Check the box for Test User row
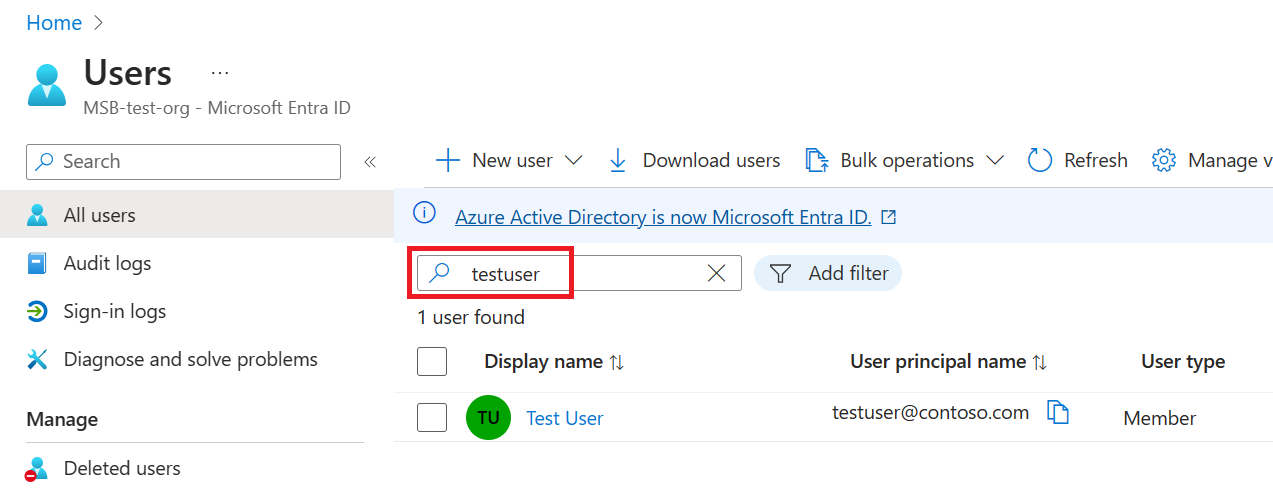The width and height of the screenshot is (1273, 500). click(x=432, y=417)
